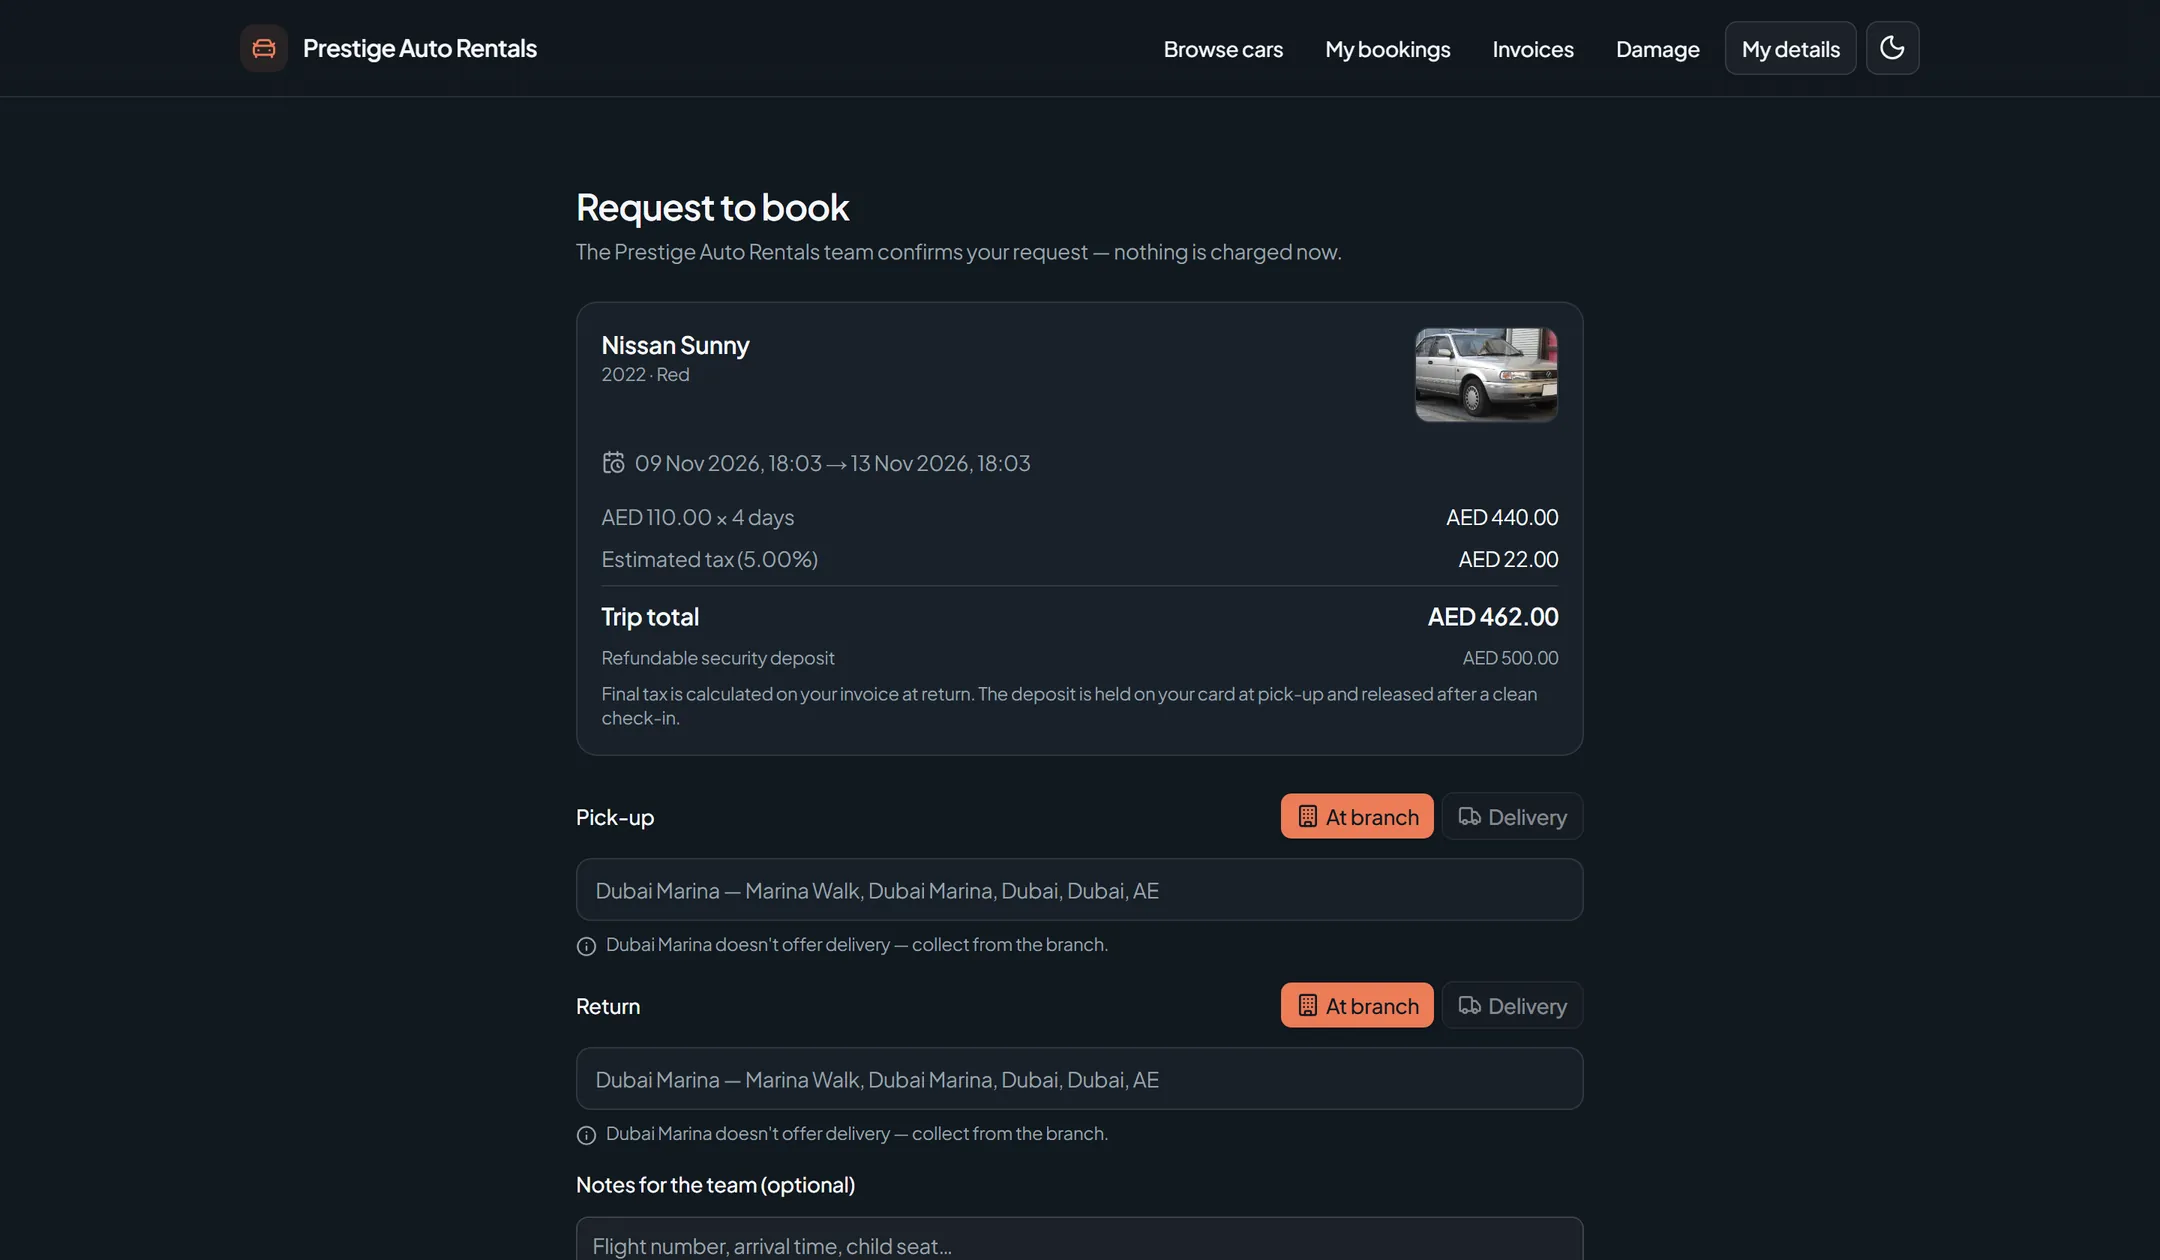This screenshot has width=2160, height=1260.
Task: Click the info icon under the Return field
Action: [x=586, y=1135]
